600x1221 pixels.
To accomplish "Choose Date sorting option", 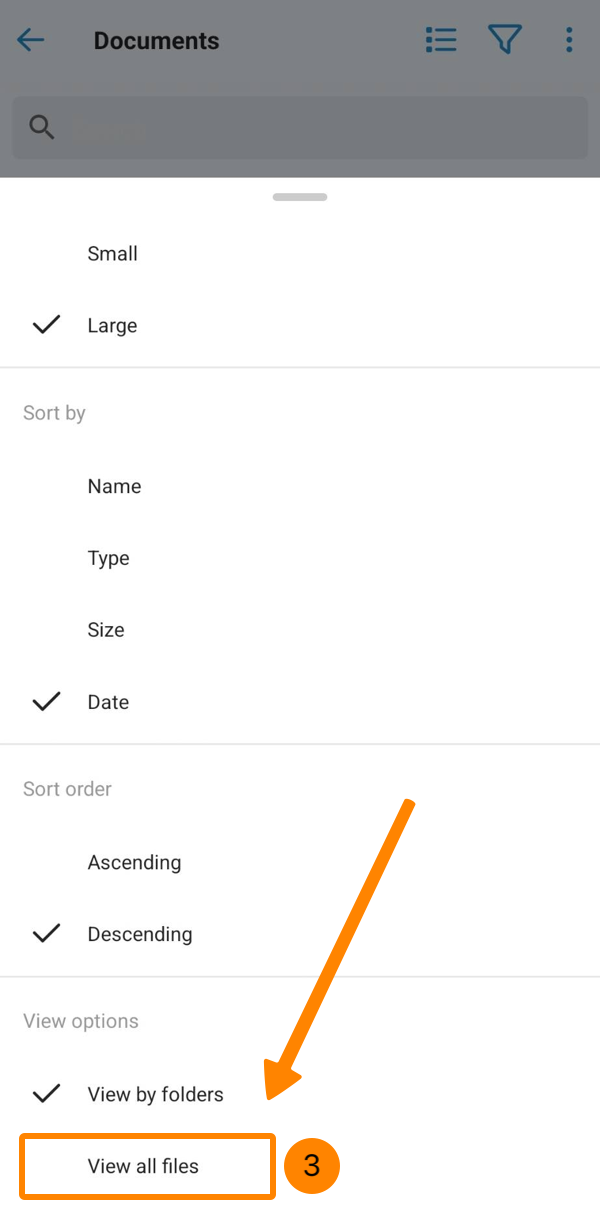I will [x=108, y=702].
